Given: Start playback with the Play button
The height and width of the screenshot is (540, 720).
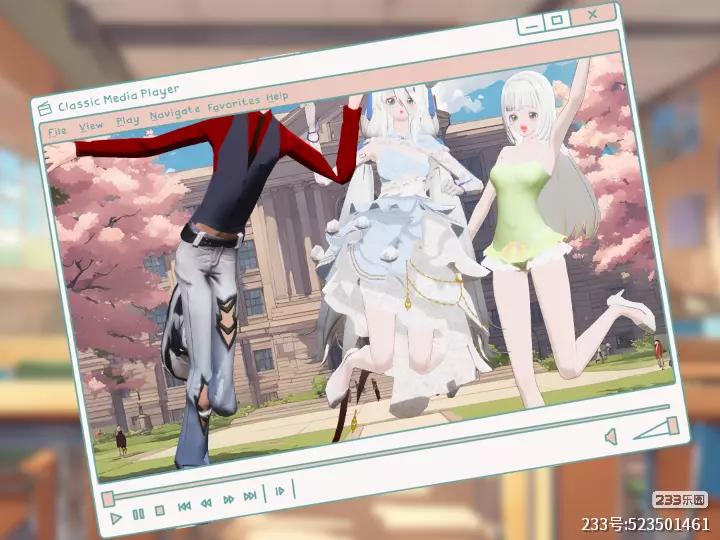Looking at the screenshot, I should pyautogui.click(x=116, y=518).
